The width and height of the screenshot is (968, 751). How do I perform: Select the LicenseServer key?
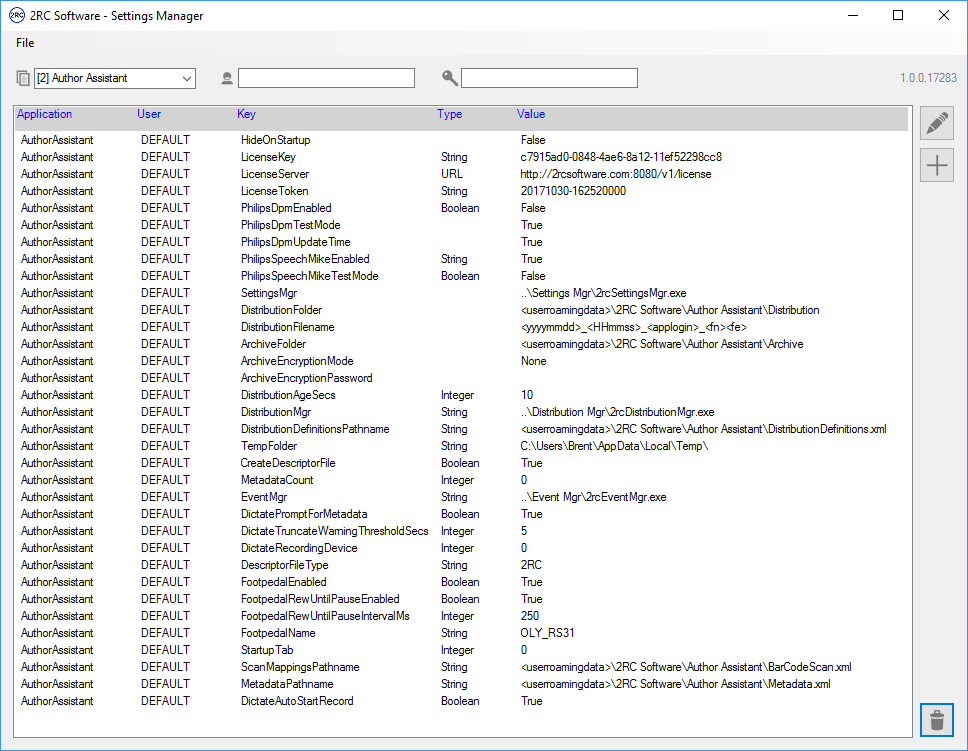click(275, 174)
